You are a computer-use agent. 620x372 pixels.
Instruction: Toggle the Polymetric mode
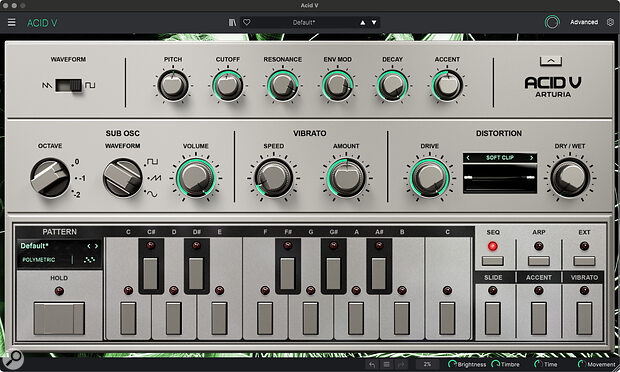39,260
